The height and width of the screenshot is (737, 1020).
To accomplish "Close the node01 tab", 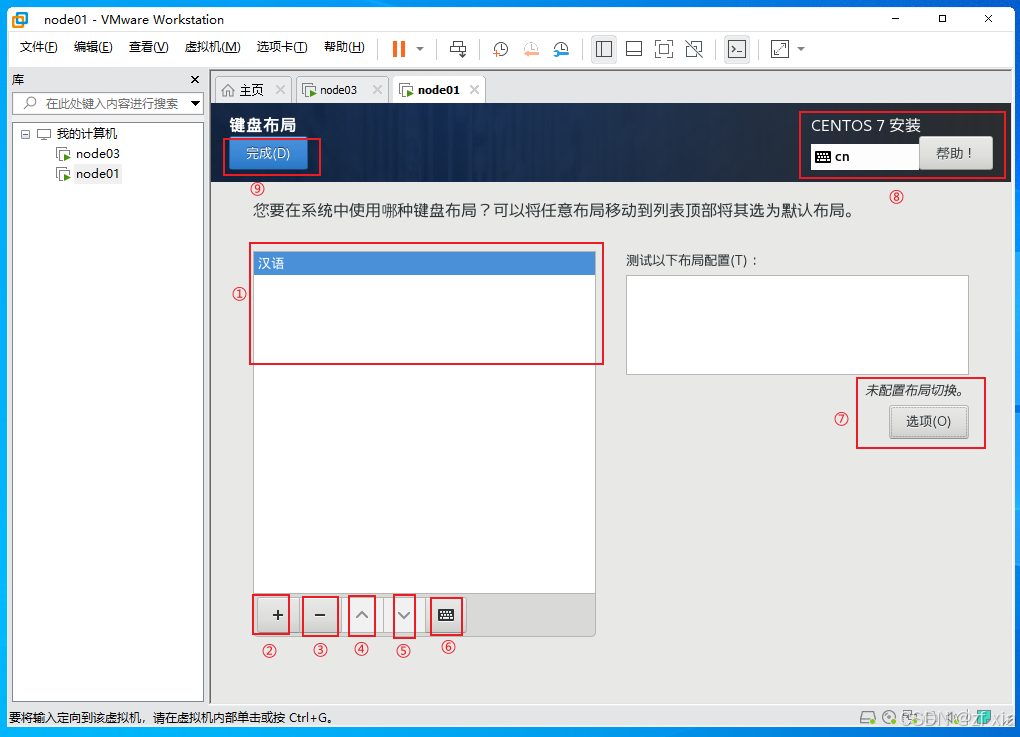I will click(475, 90).
